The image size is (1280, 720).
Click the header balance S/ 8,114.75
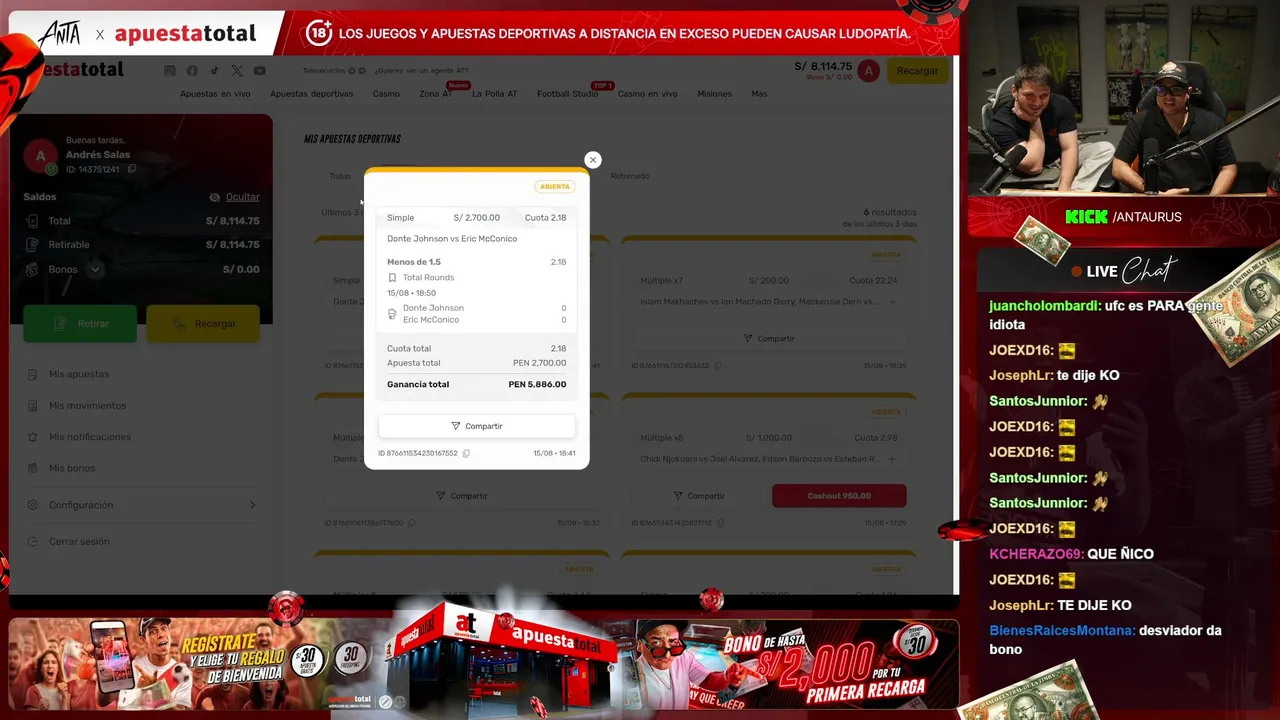(x=823, y=66)
